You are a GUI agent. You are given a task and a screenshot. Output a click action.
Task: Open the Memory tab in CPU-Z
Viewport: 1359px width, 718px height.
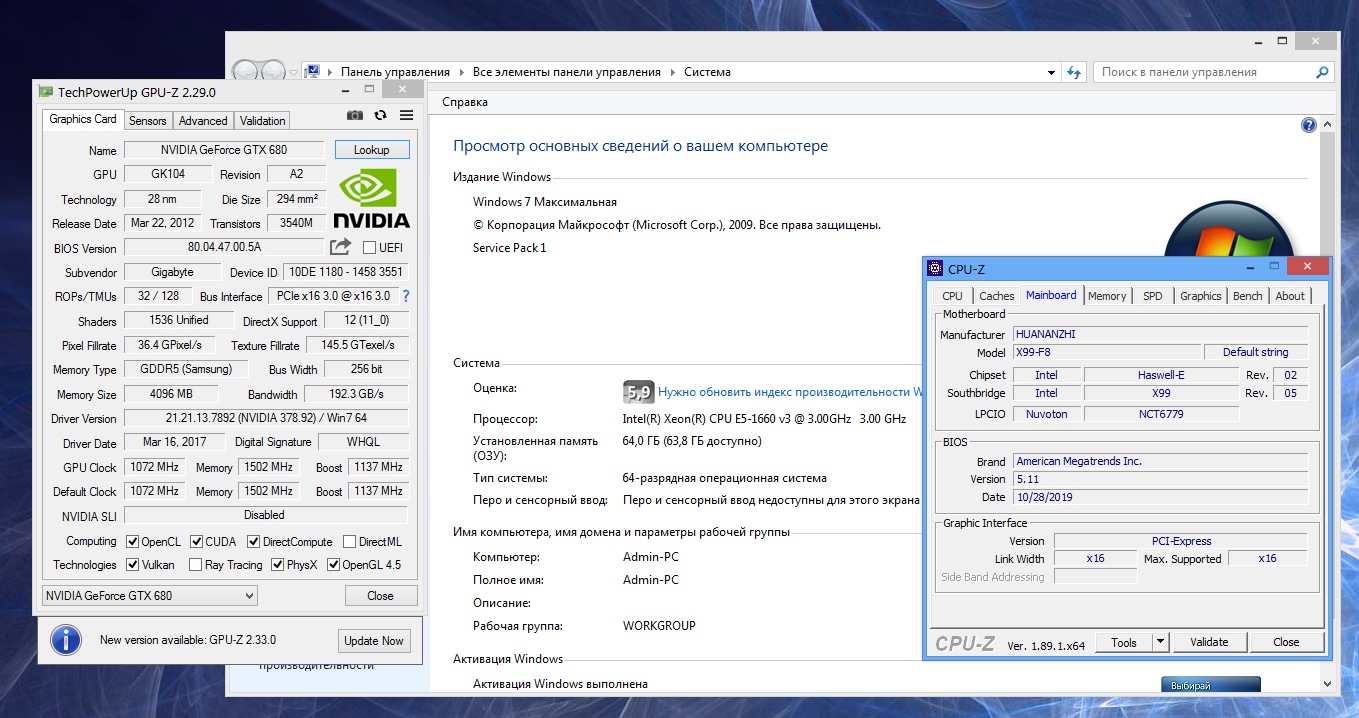click(1107, 296)
